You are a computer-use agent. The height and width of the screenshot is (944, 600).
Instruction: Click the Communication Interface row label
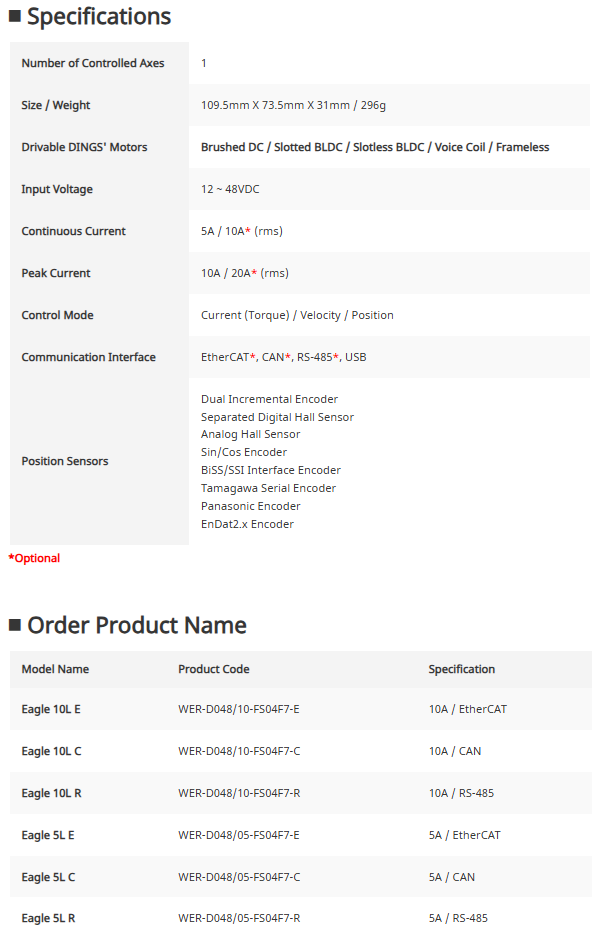(x=89, y=357)
